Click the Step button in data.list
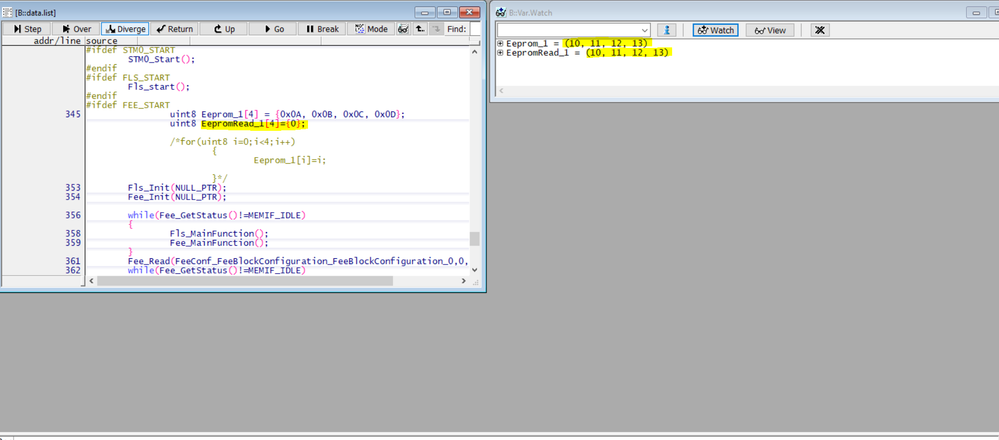The height and width of the screenshot is (440, 999). (x=27, y=29)
